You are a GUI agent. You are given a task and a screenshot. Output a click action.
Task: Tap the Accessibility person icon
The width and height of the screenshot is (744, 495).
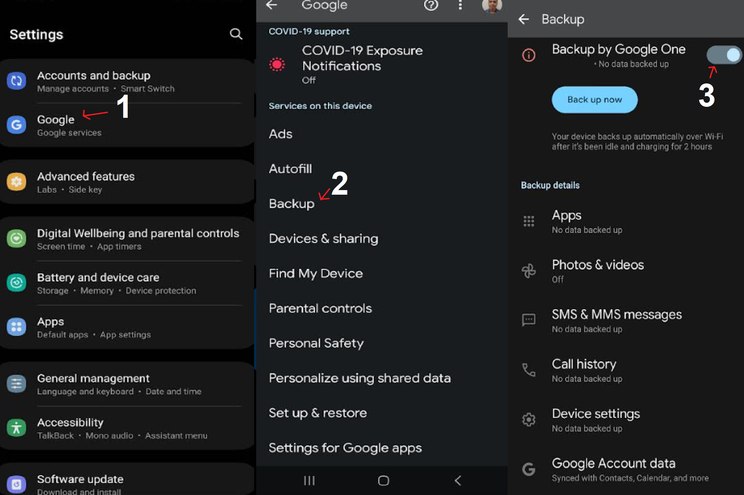click(x=17, y=428)
